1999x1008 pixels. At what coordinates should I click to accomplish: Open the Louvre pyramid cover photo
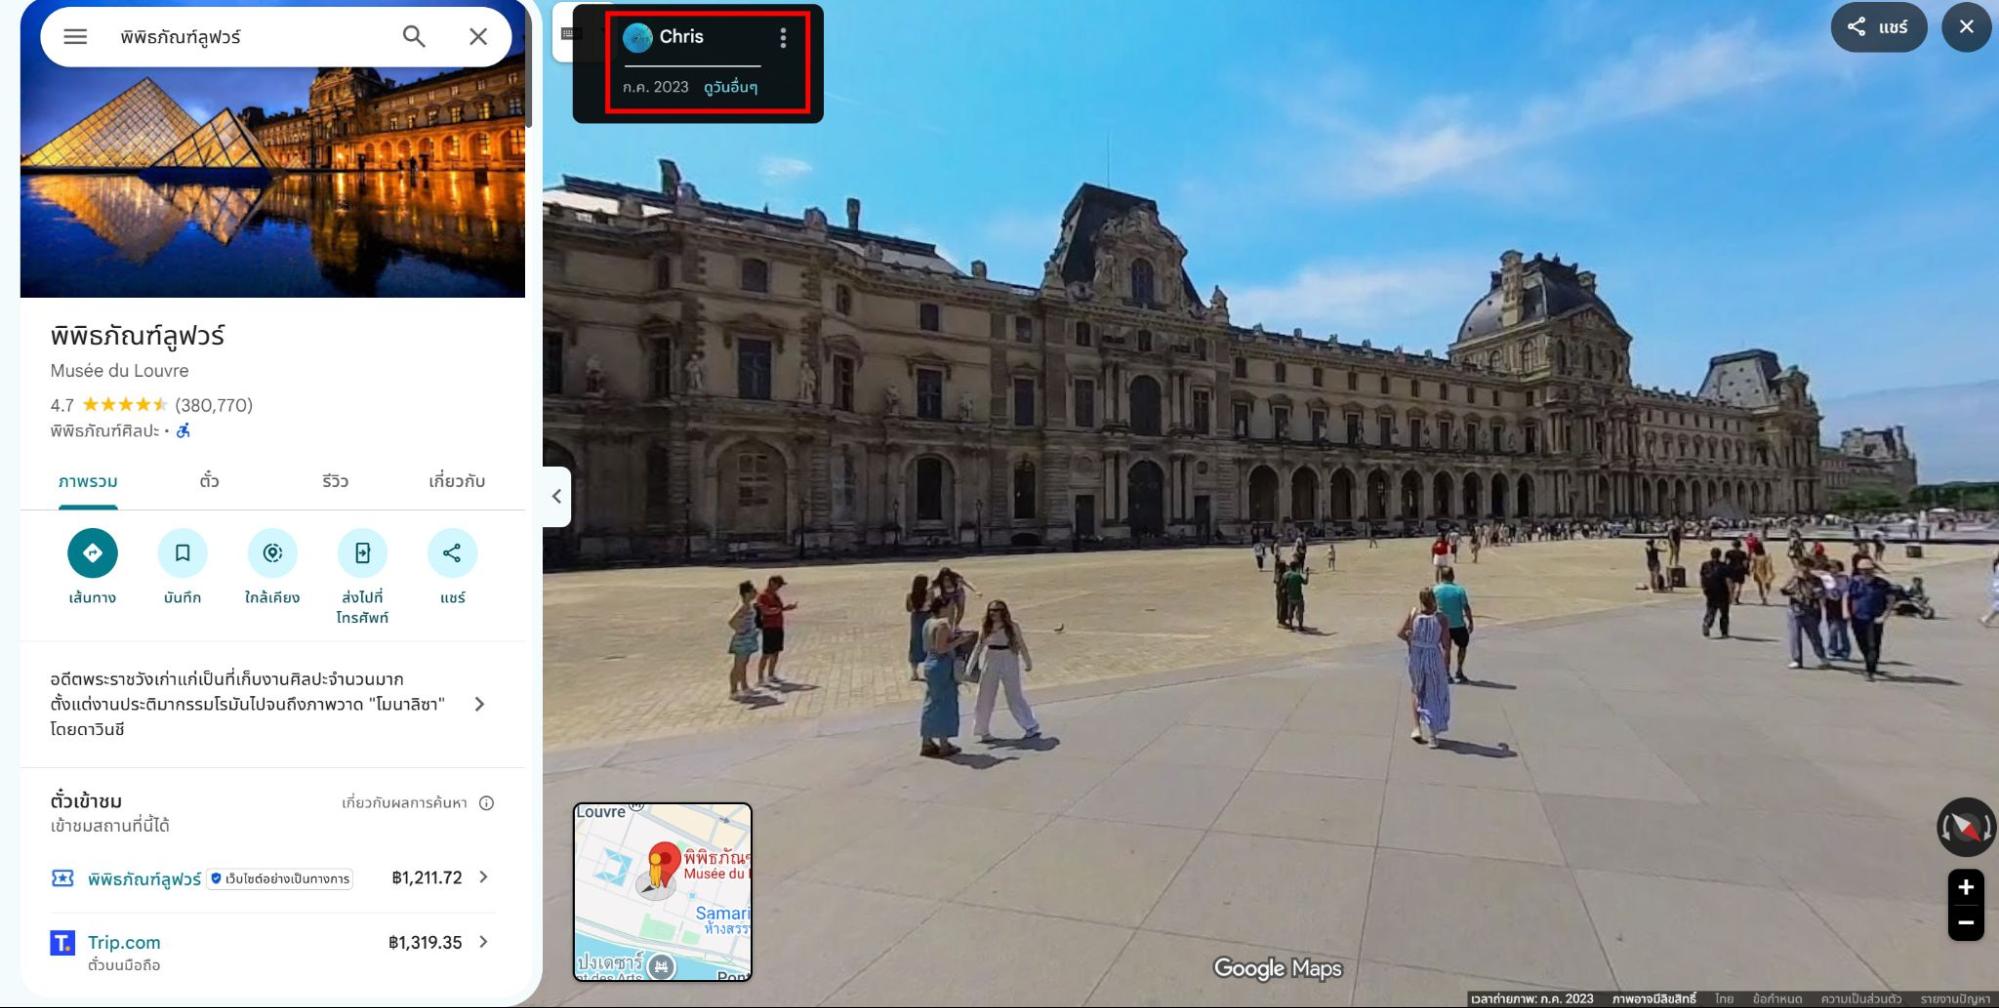click(272, 180)
